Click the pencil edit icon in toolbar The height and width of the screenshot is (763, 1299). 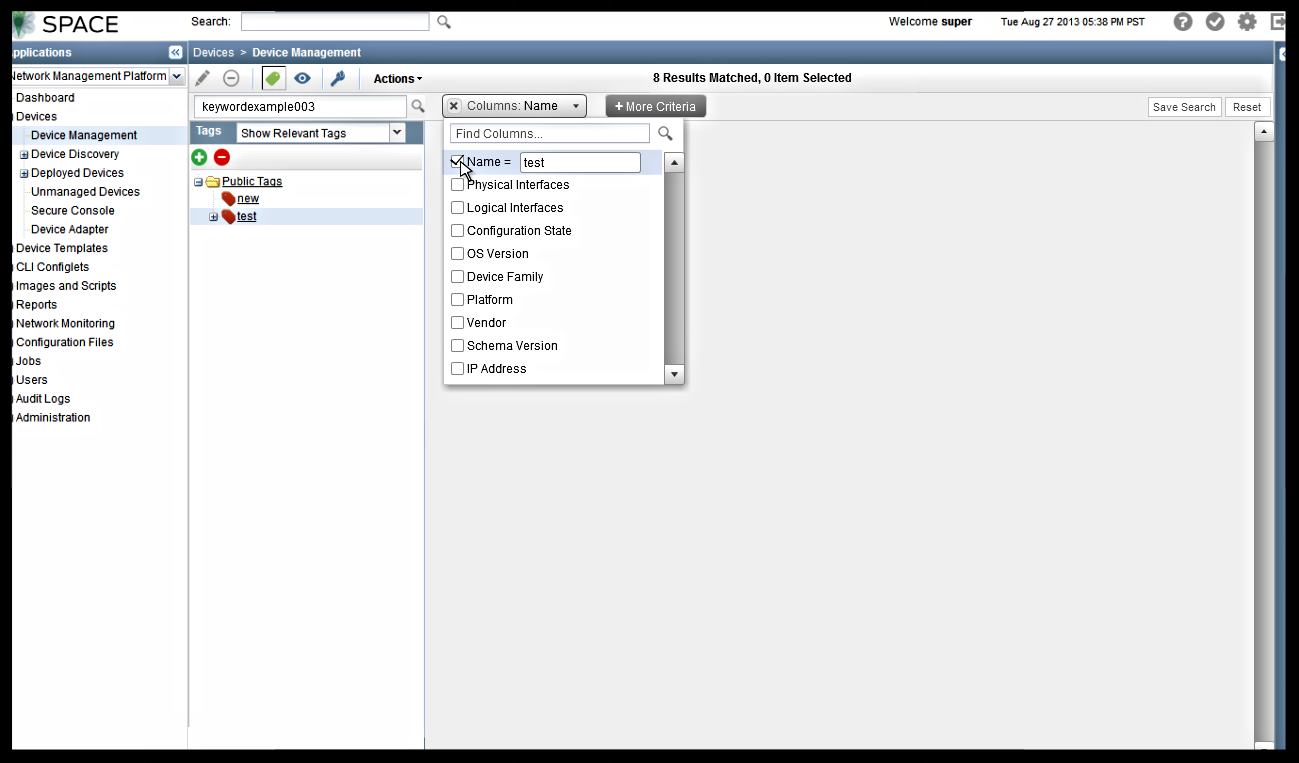(203, 78)
